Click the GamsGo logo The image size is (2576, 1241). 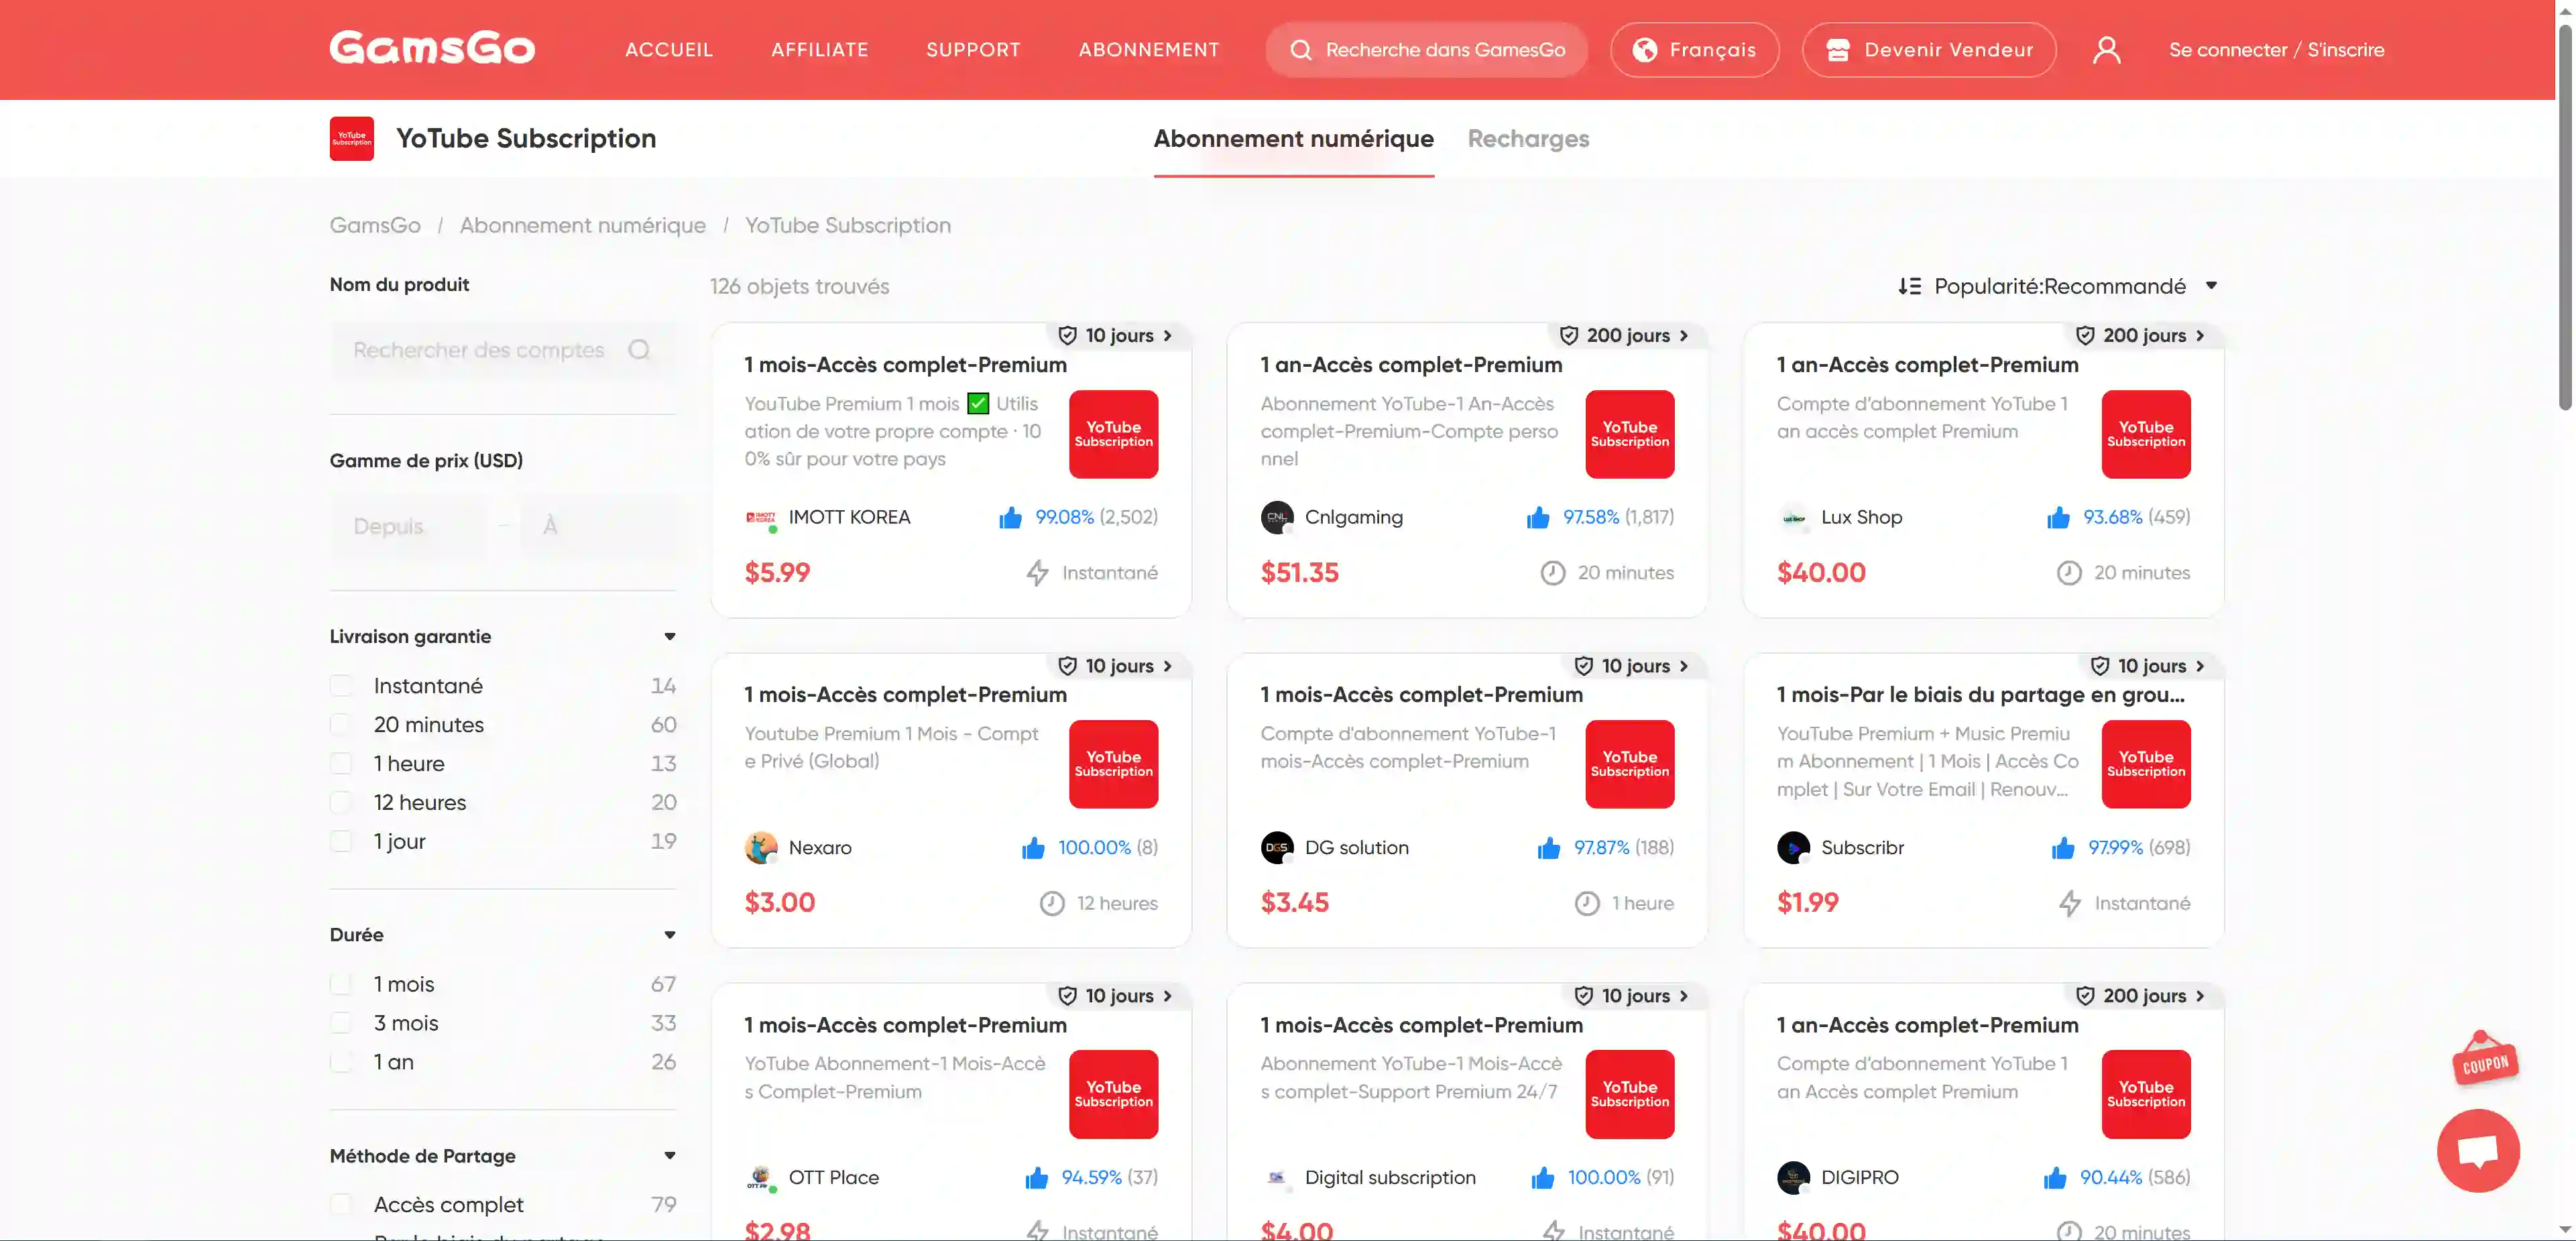(432, 49)
